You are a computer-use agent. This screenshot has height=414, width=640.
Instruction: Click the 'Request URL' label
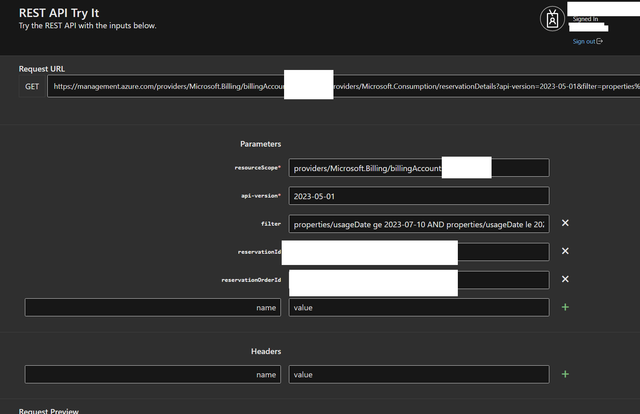(42, 69)
